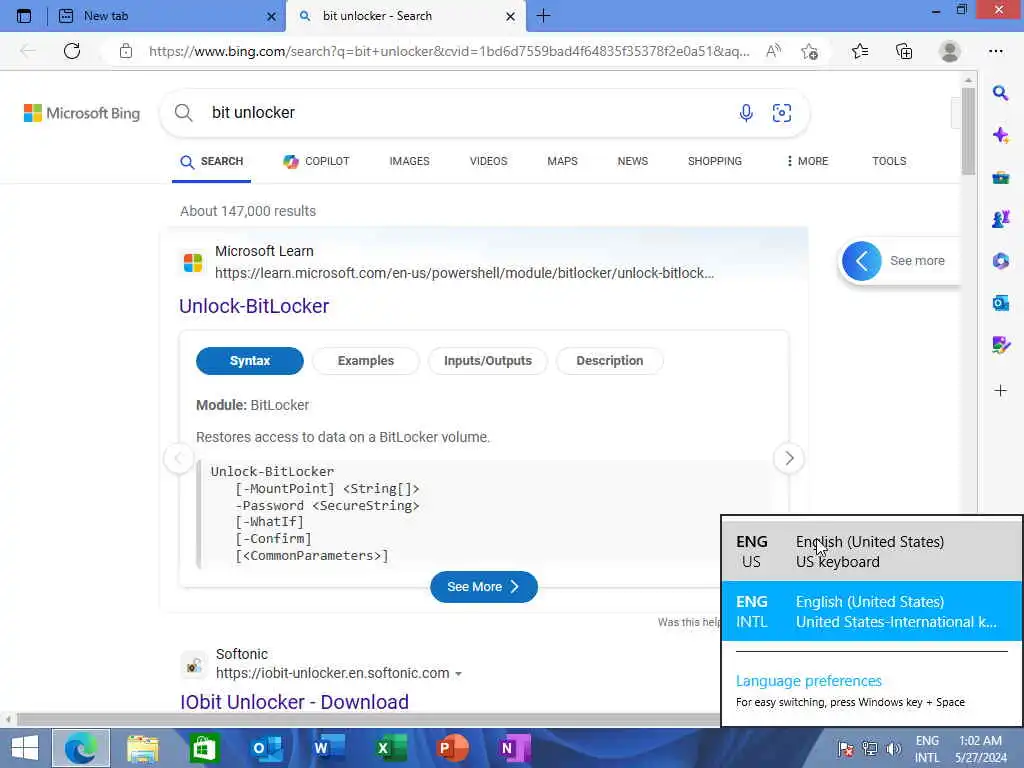
Task: Open File Explorer from taskbar
Action: point(142,748)
